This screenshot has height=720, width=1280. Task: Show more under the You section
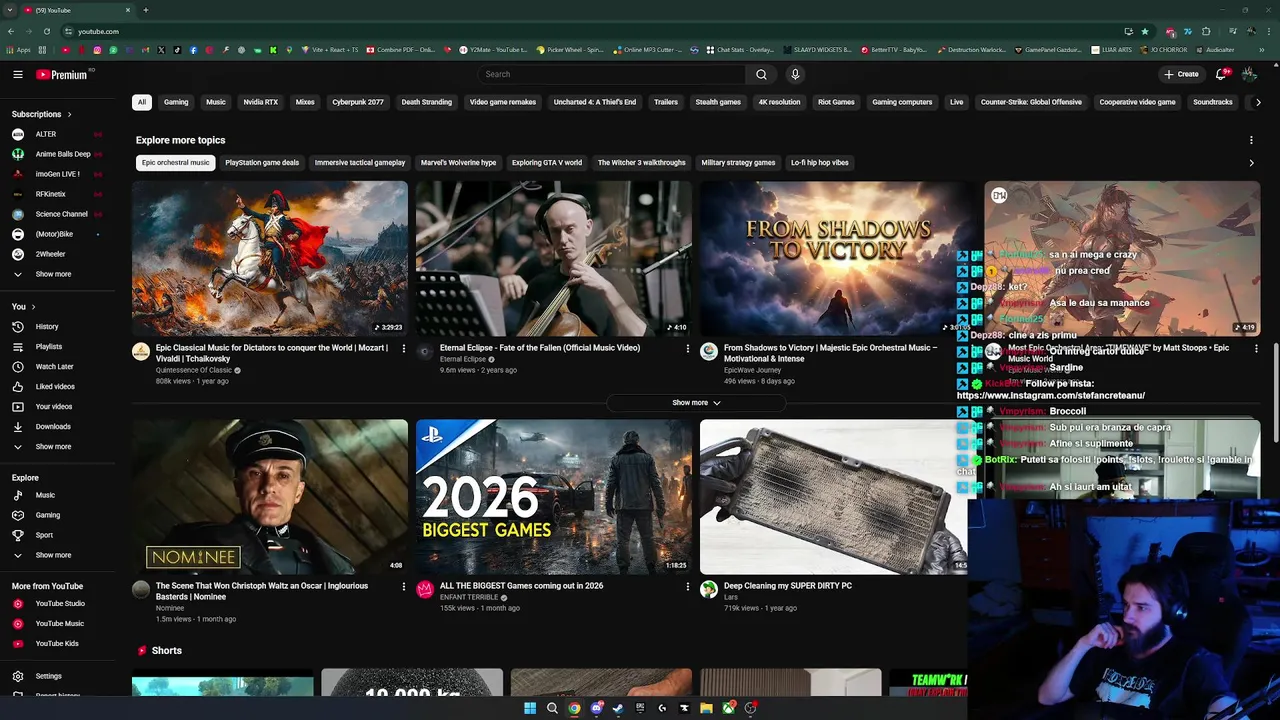point(53,447)
